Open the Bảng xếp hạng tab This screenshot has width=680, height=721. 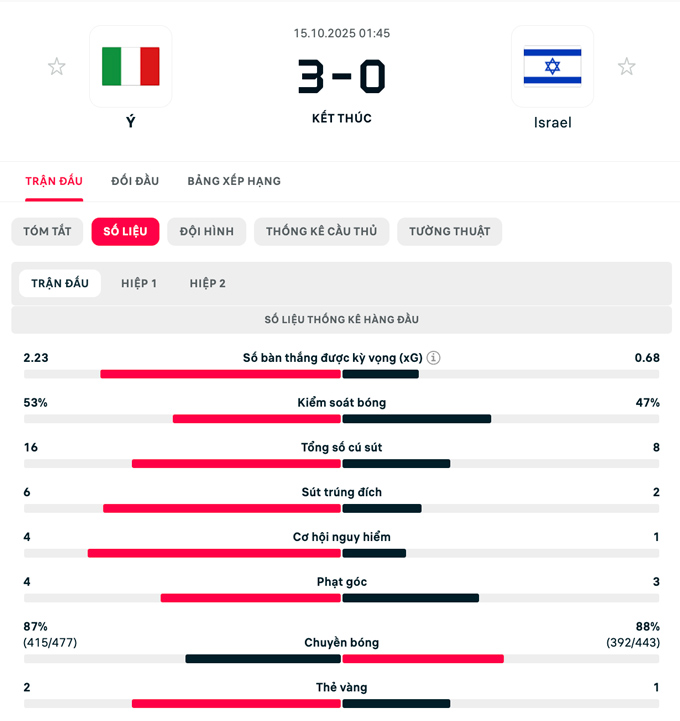point(234,181)
